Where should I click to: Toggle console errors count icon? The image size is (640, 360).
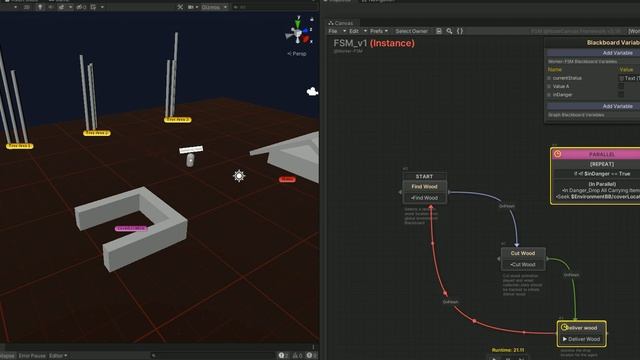tap(311, 356)
